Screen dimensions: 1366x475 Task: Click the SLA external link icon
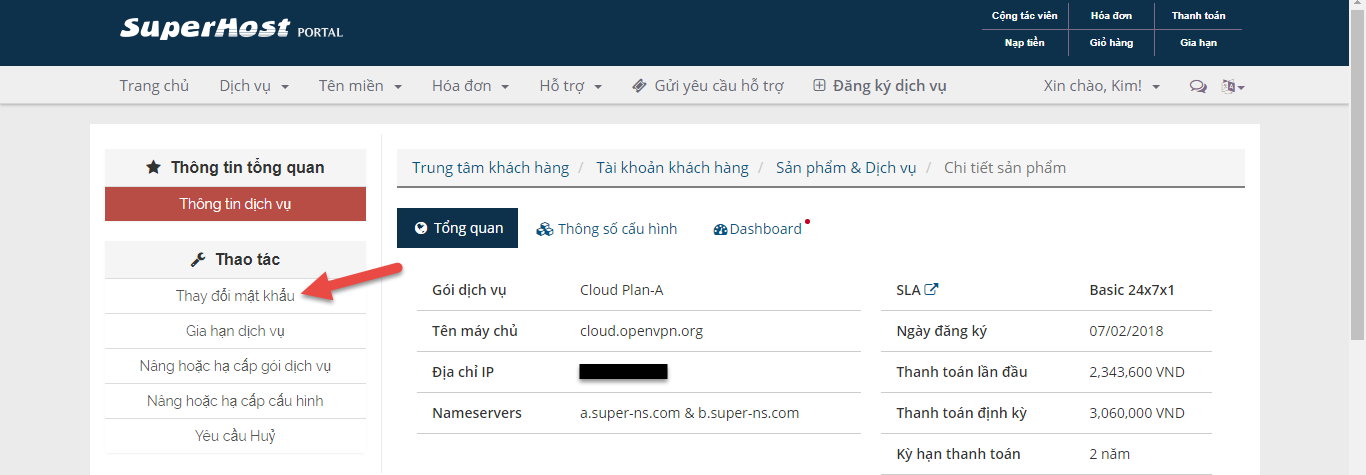[931, 290]
